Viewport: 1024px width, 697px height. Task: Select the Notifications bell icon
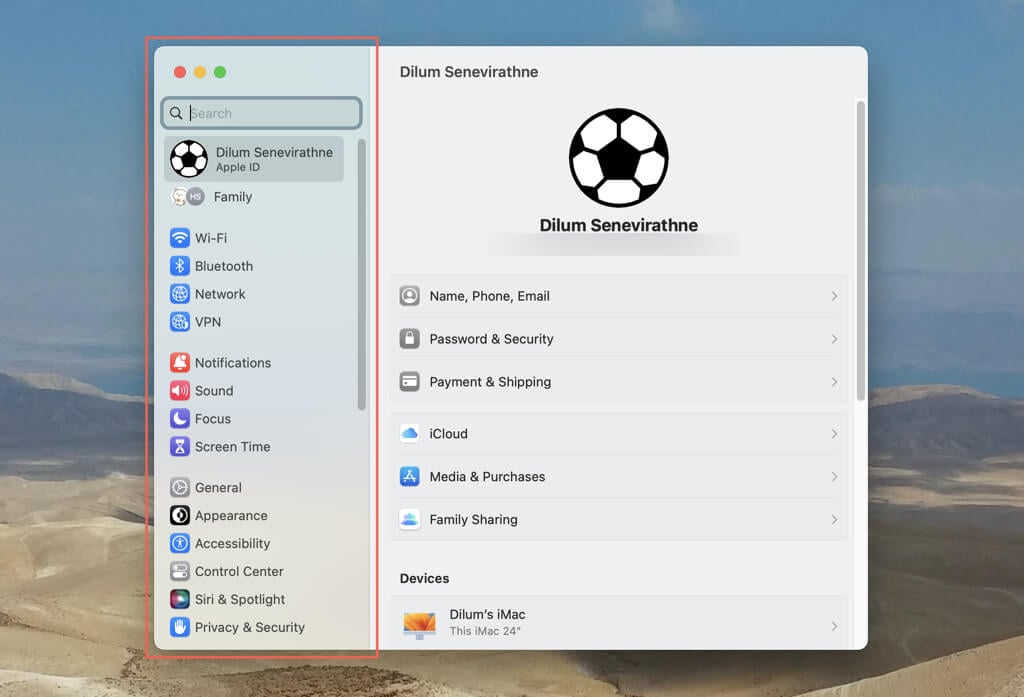[180, 363]
